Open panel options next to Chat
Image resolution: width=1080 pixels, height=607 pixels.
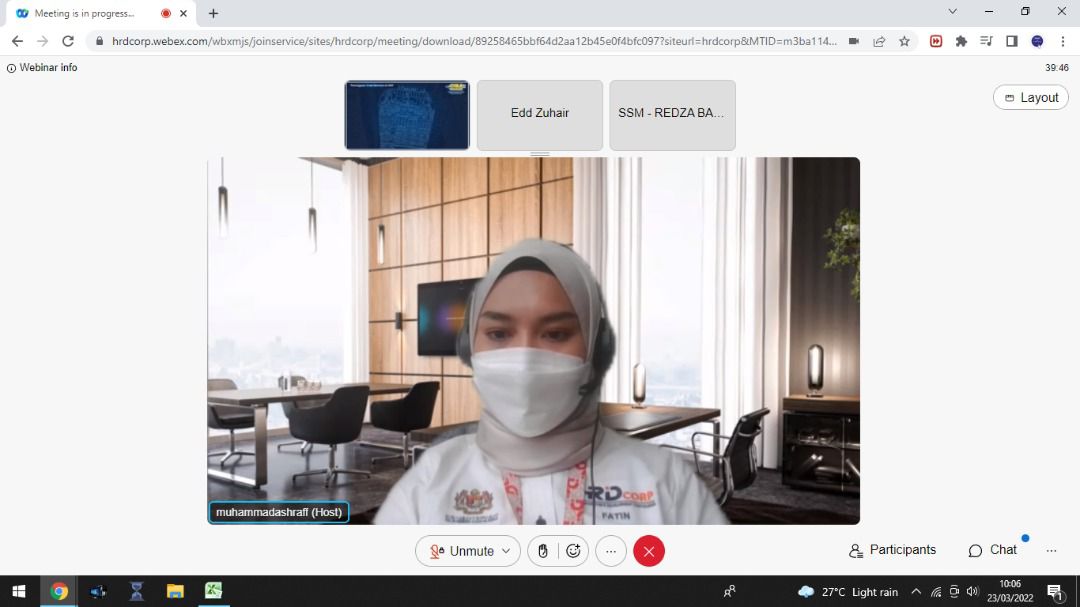[x=1051, y=551]
